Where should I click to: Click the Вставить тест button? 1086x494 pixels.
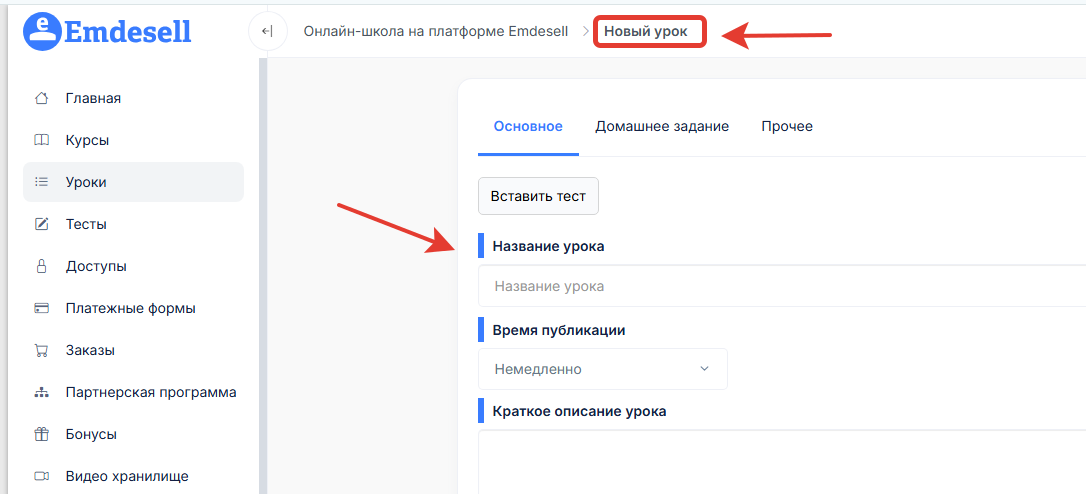point(538,196)
